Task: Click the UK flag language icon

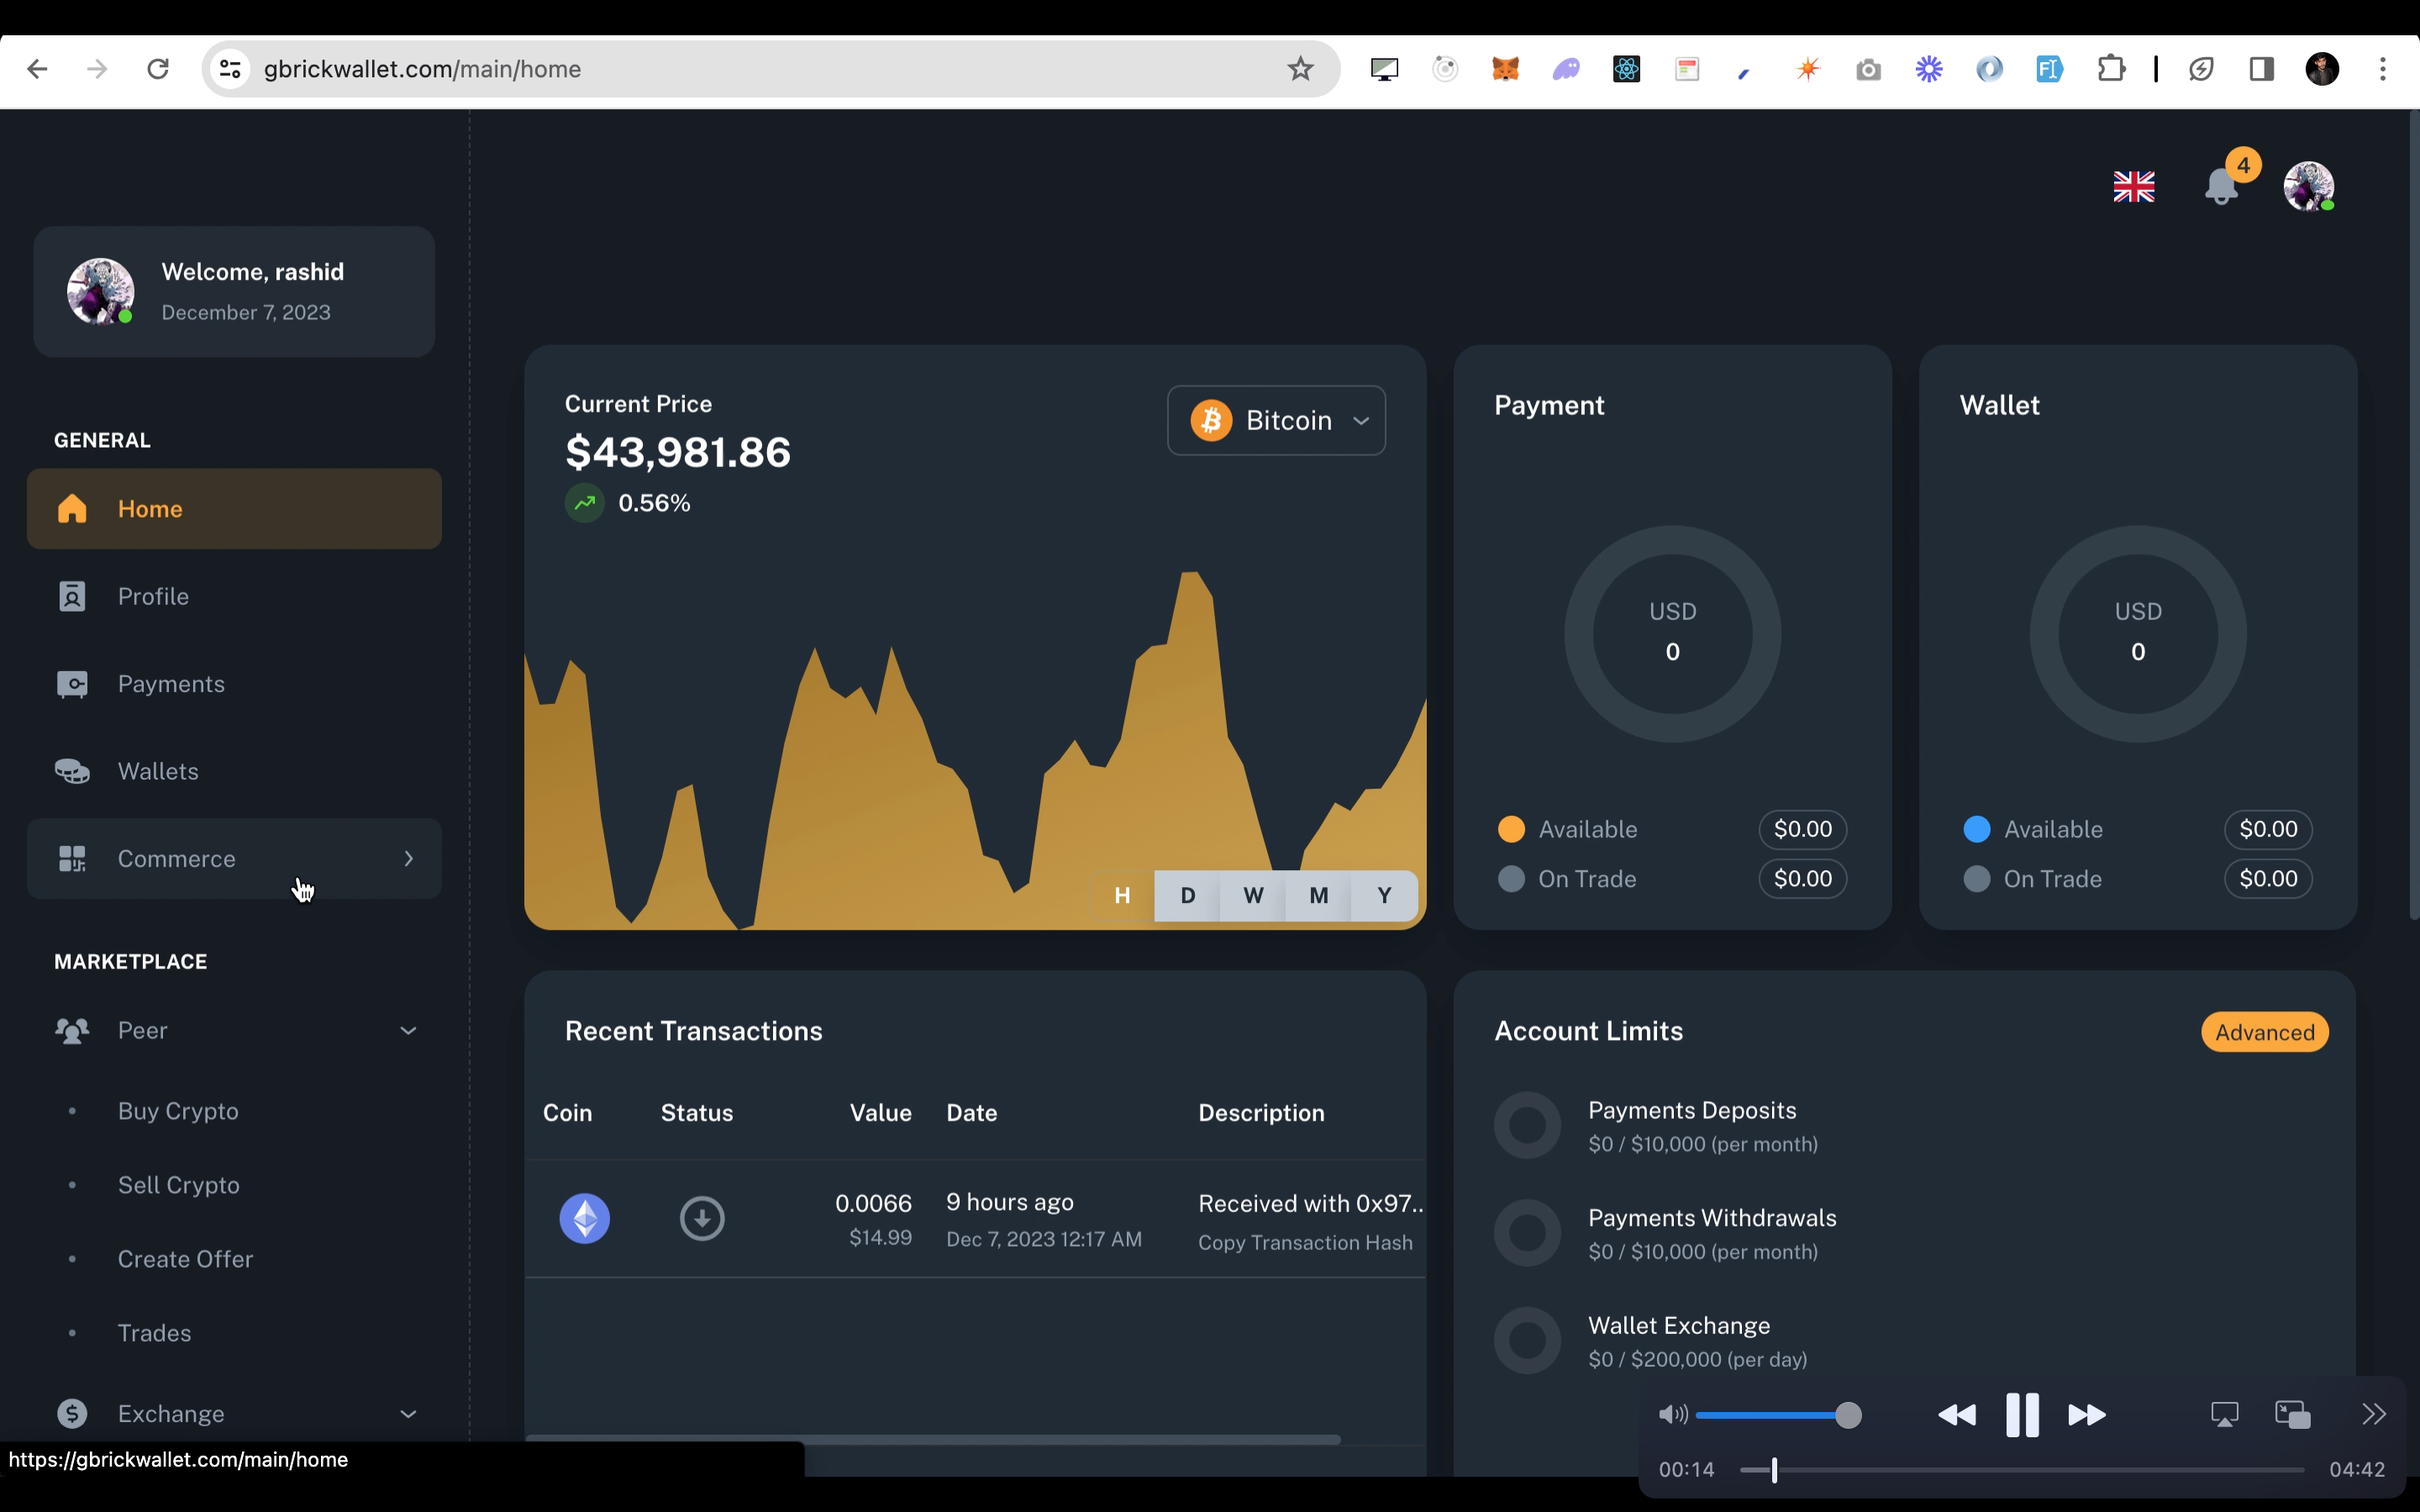Action: click(2135, 187)
